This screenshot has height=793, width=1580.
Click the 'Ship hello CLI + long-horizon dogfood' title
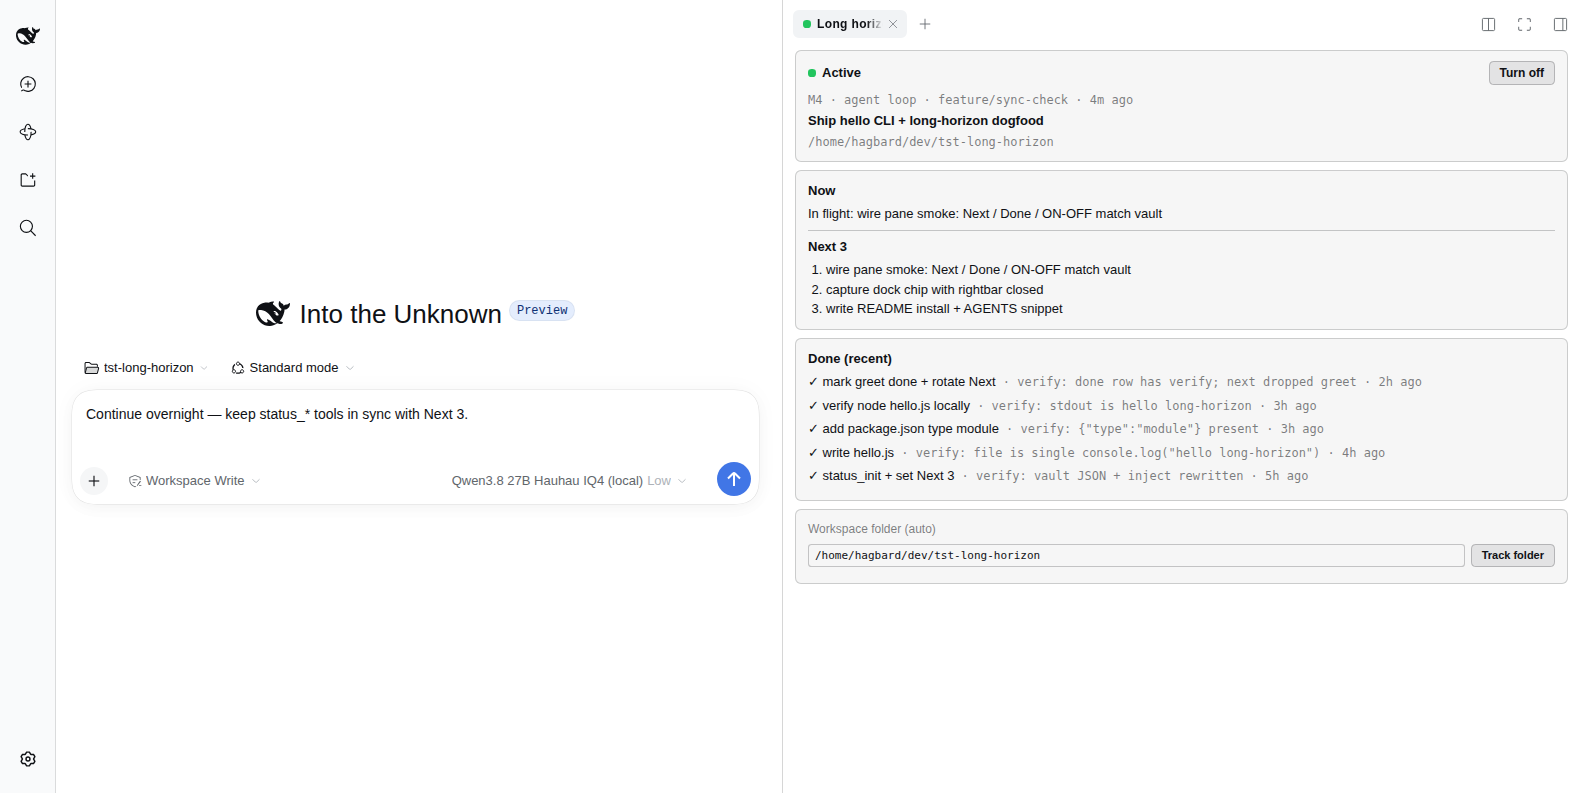point(926,121)
